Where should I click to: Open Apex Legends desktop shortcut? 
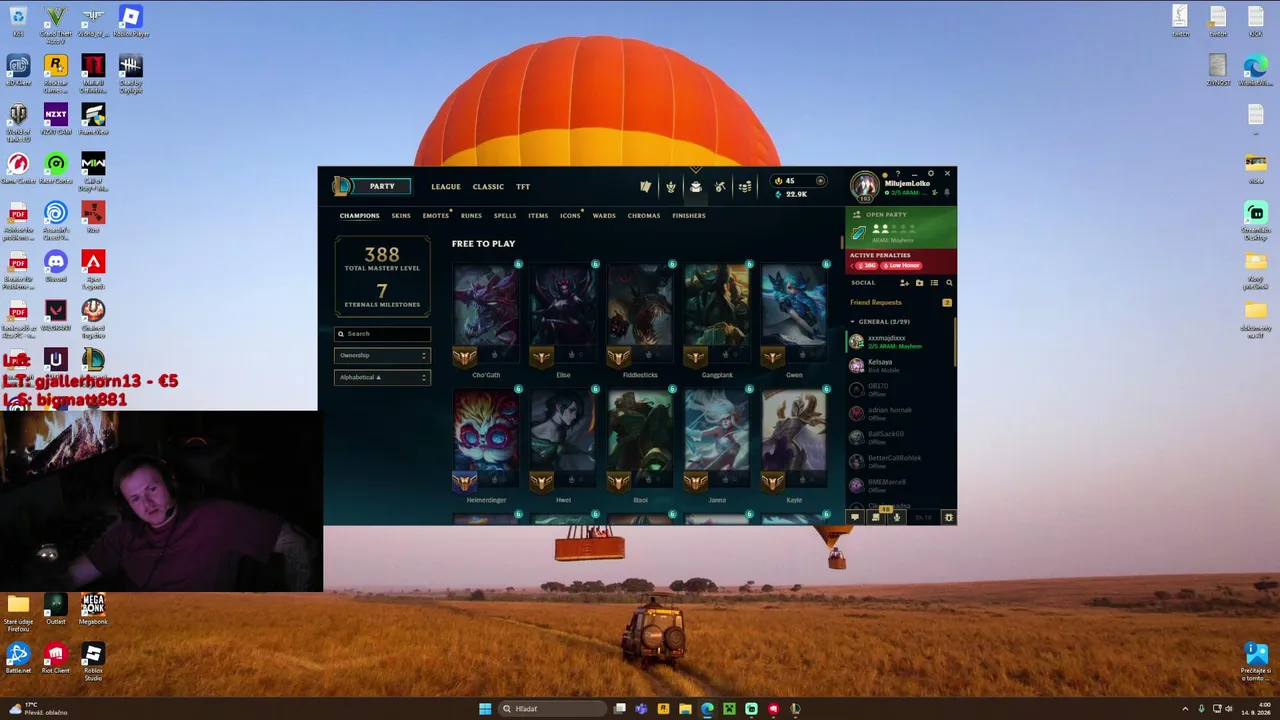[x=93, y=270]
